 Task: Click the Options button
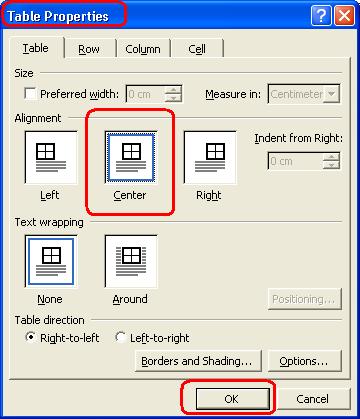(x=305, y=361)
